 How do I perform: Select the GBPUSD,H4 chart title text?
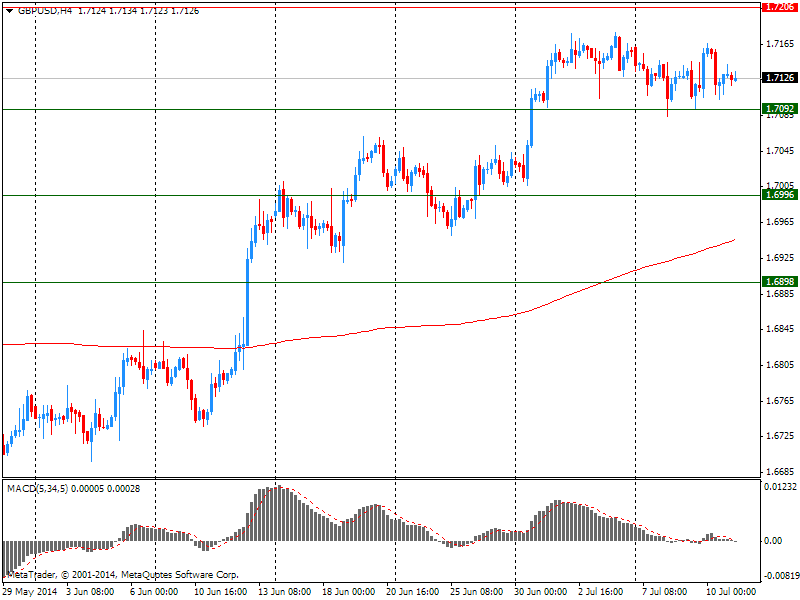pyautogui.click(x=45, y=11)
